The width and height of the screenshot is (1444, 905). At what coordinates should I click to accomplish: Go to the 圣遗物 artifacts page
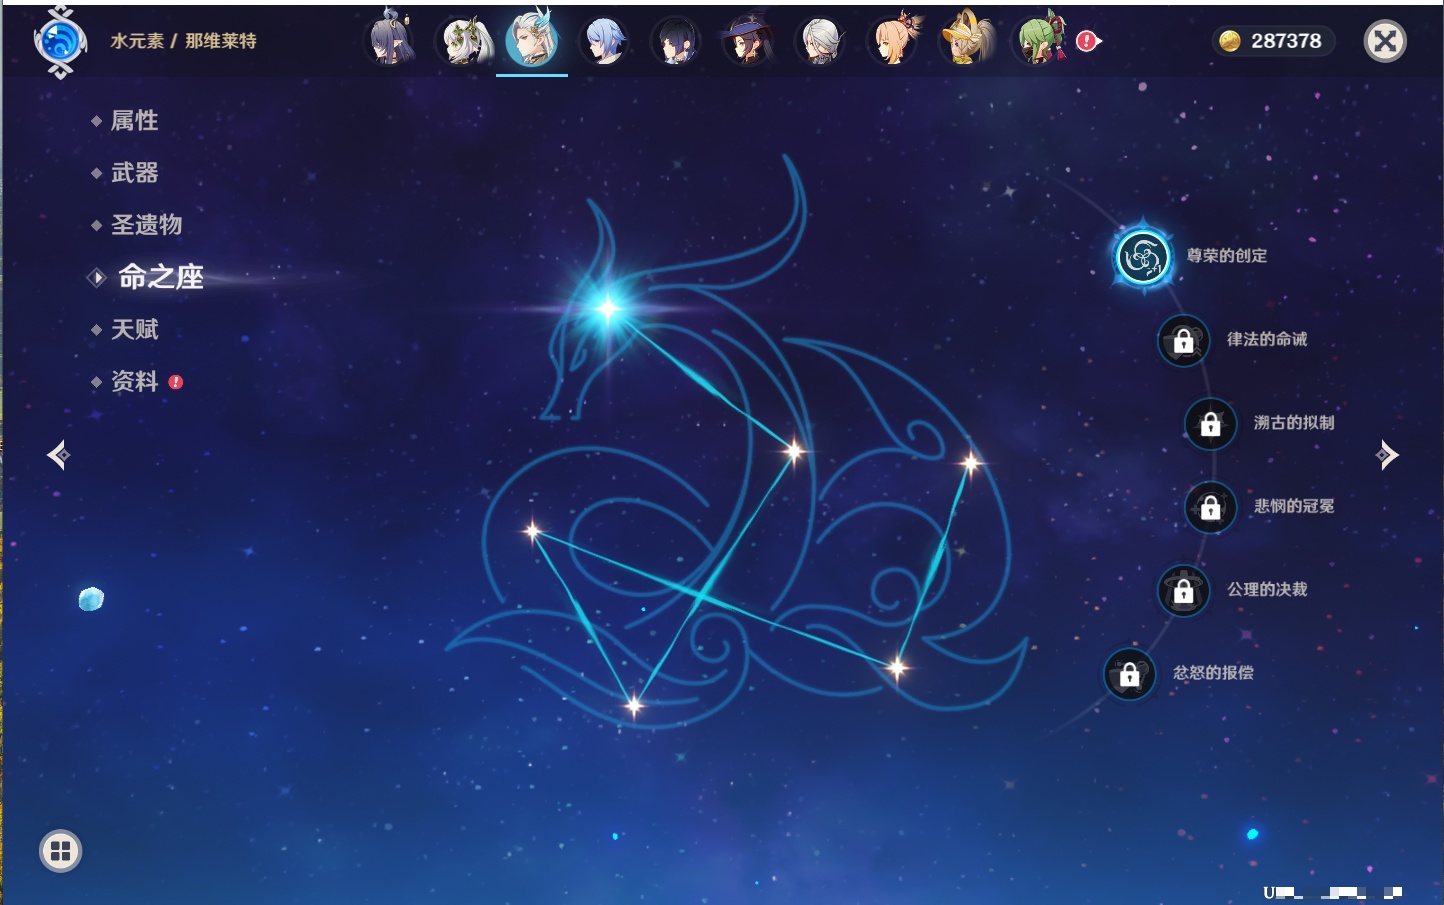coord(146,225)
